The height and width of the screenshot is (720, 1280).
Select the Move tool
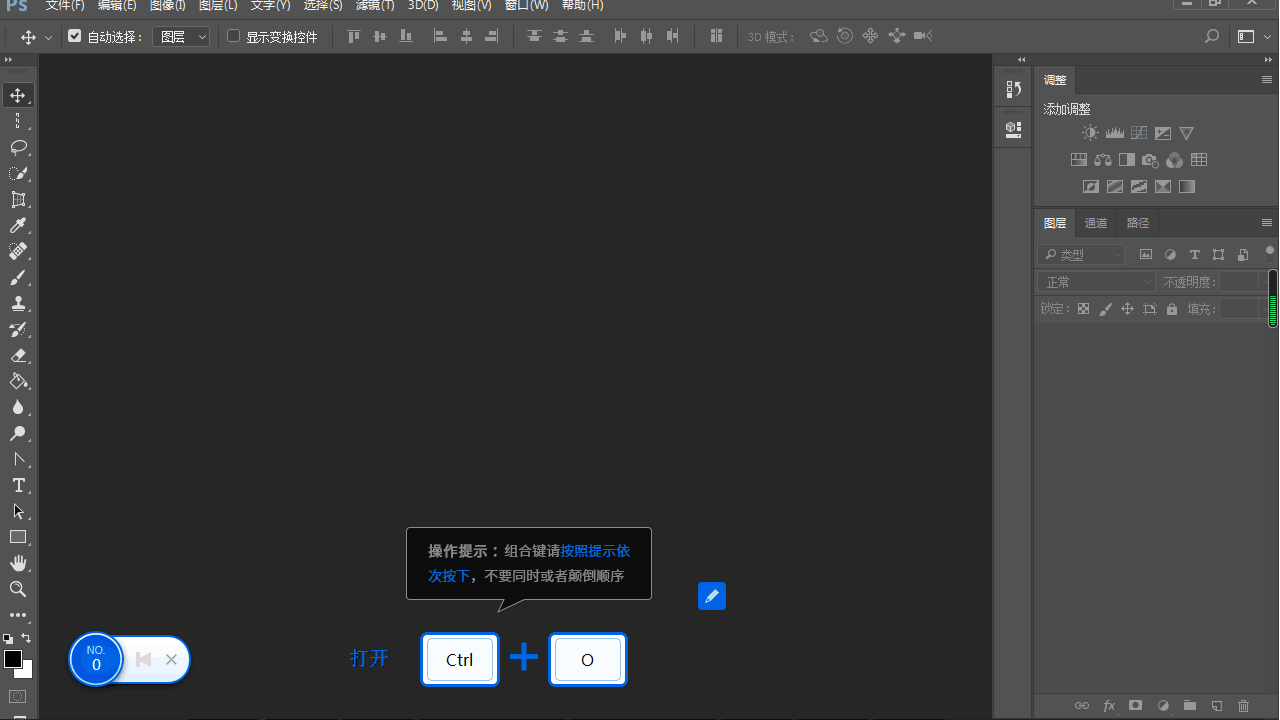click(18, 95)
